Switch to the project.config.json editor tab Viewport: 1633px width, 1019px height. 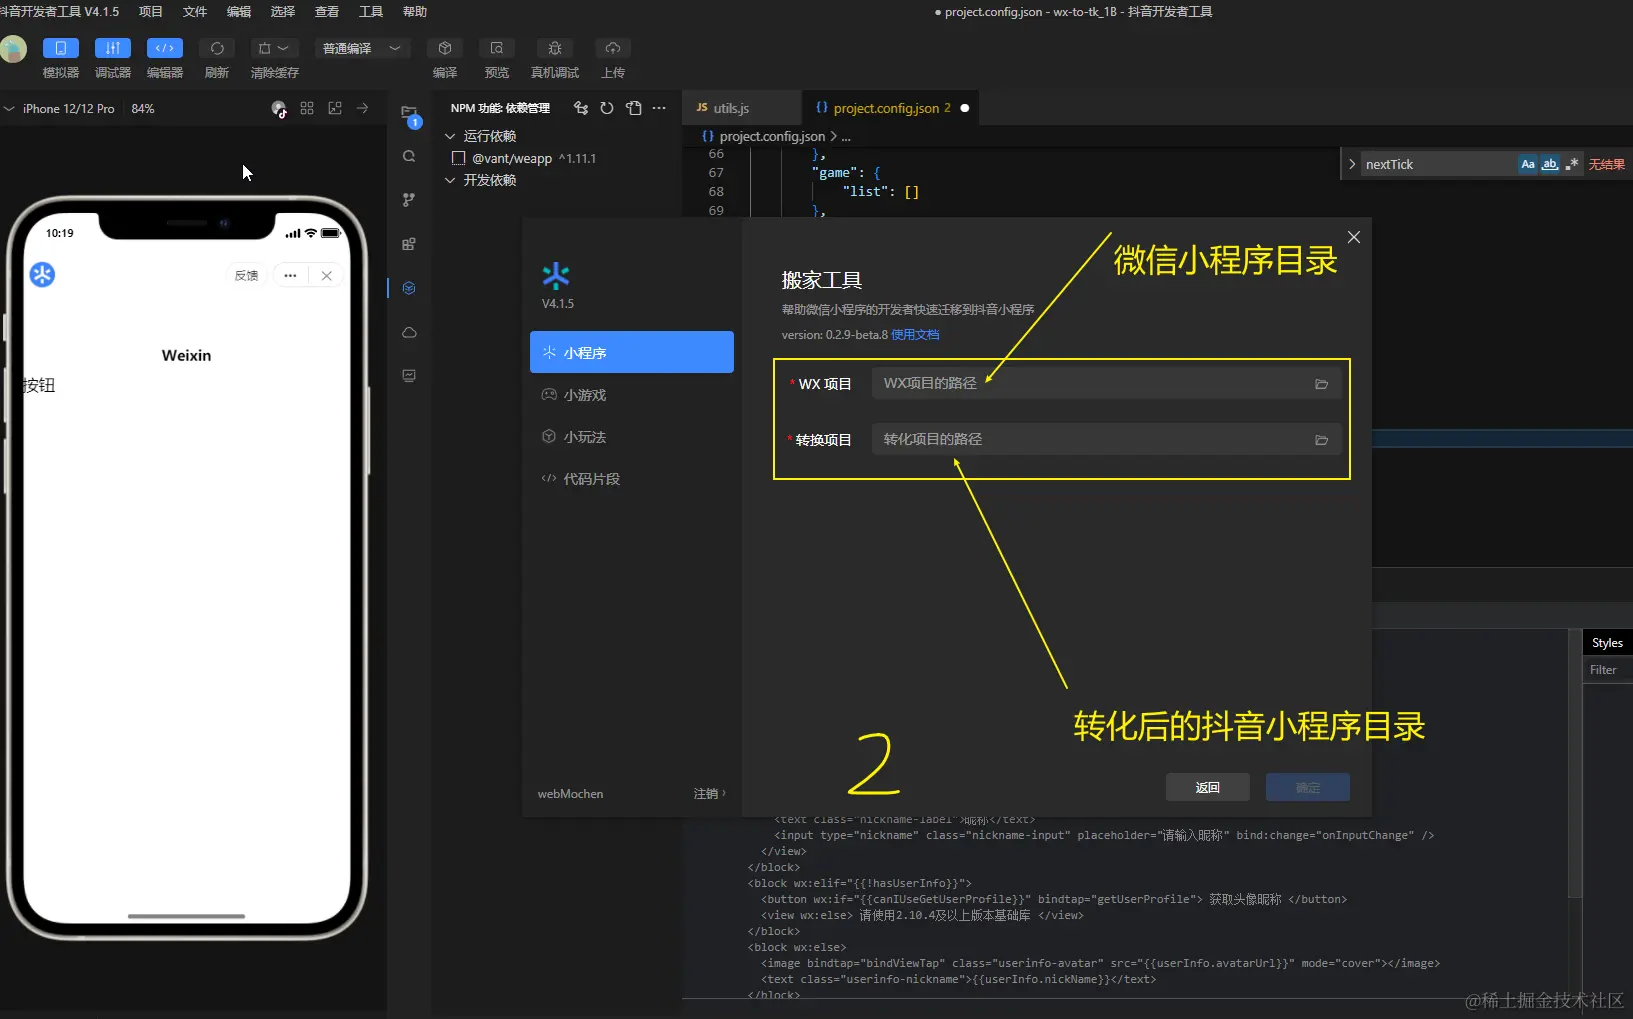point(891,108)
